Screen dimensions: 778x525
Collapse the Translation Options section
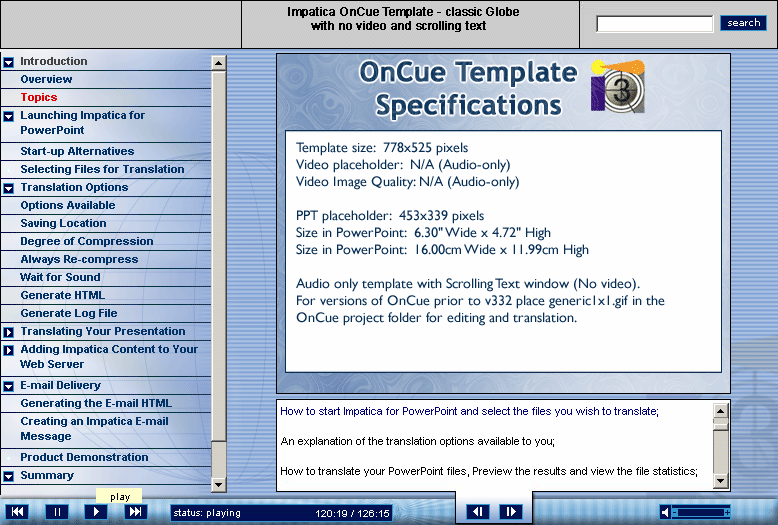[8, 189]
